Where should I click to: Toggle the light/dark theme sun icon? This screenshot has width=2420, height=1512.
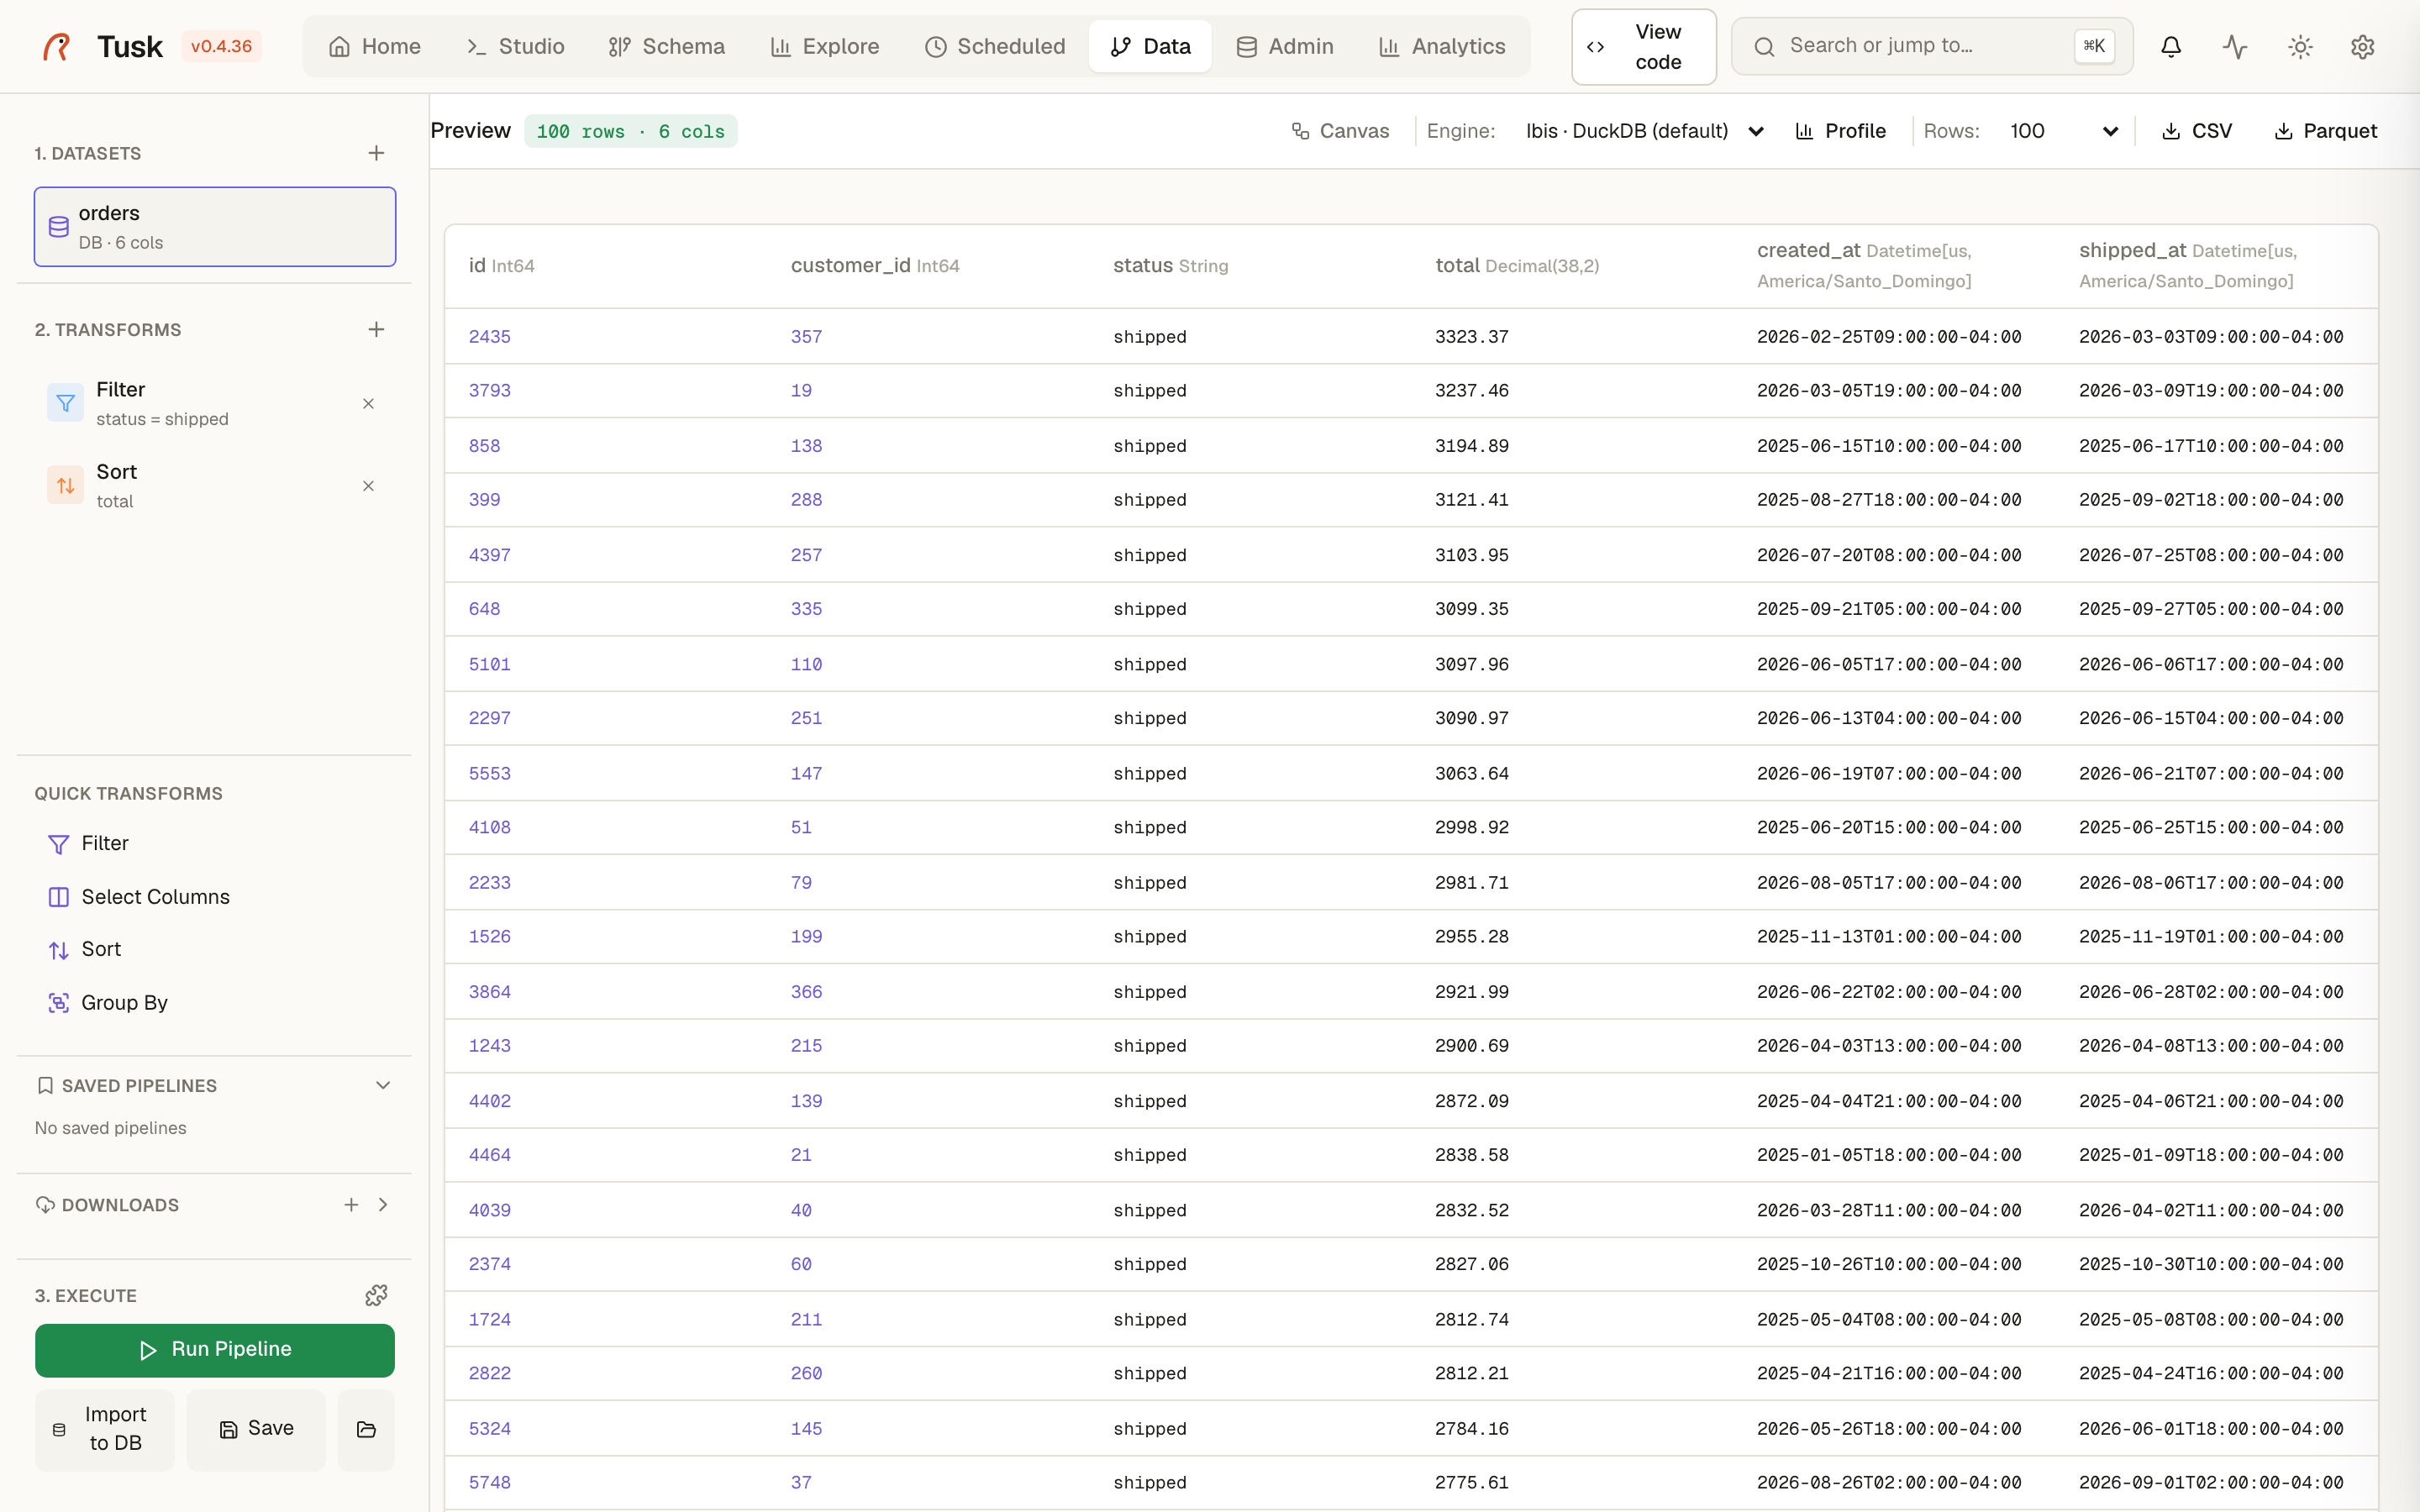[2300, 46]
